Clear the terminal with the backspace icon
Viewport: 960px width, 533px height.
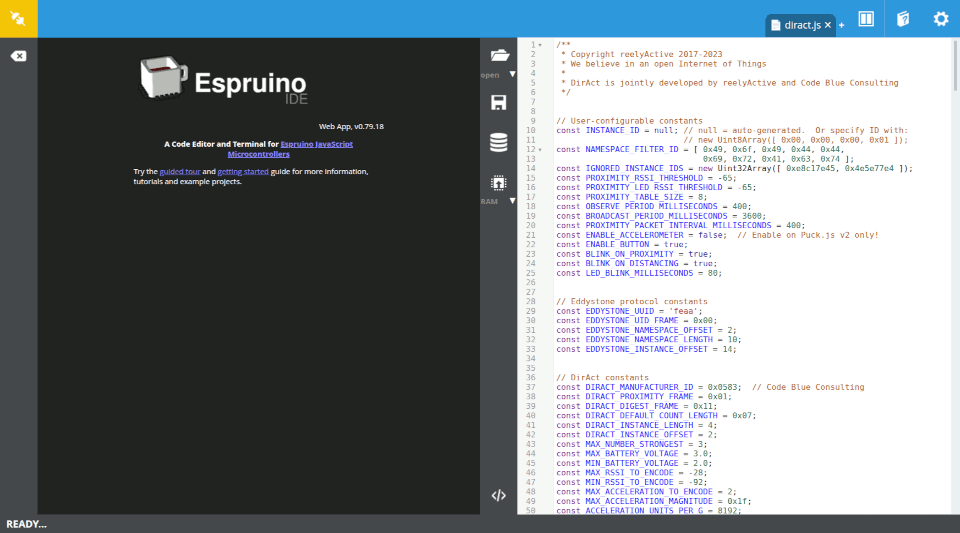[x=18, y=56]
